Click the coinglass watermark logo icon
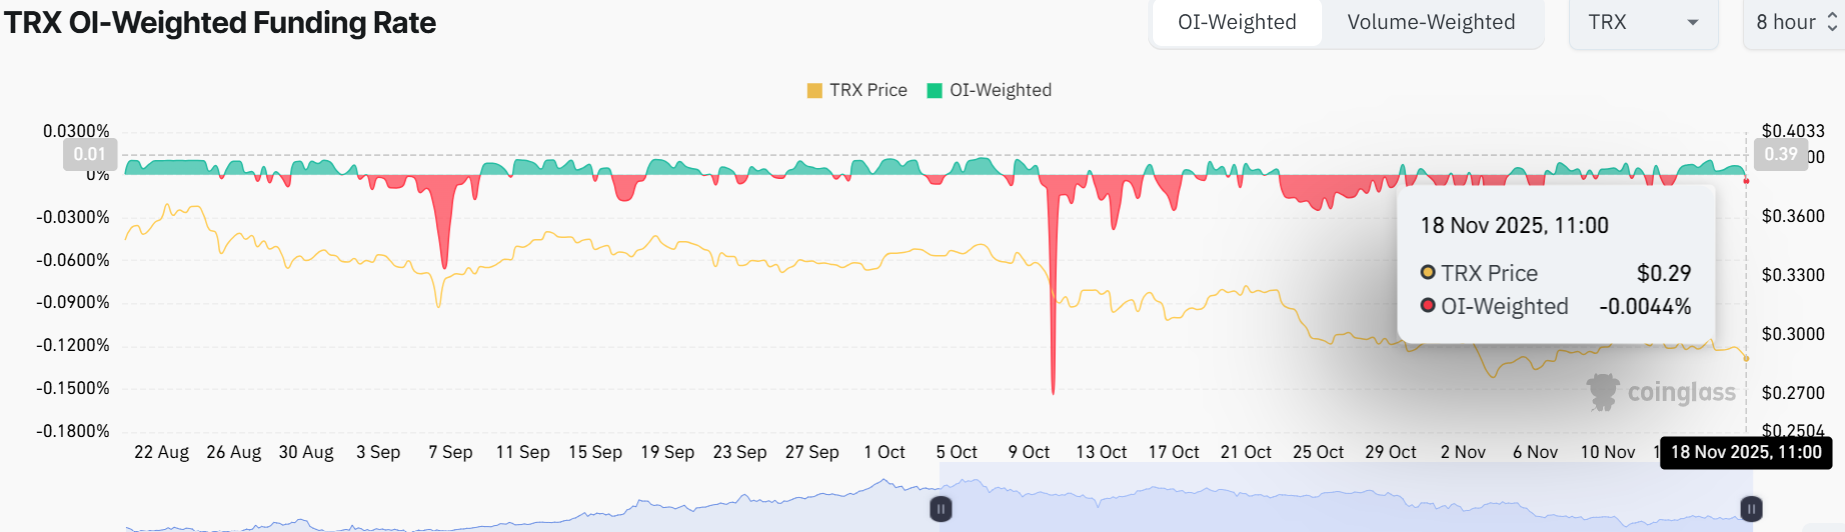Screen dimensions: 1845x532 (x=1603, y=392)
